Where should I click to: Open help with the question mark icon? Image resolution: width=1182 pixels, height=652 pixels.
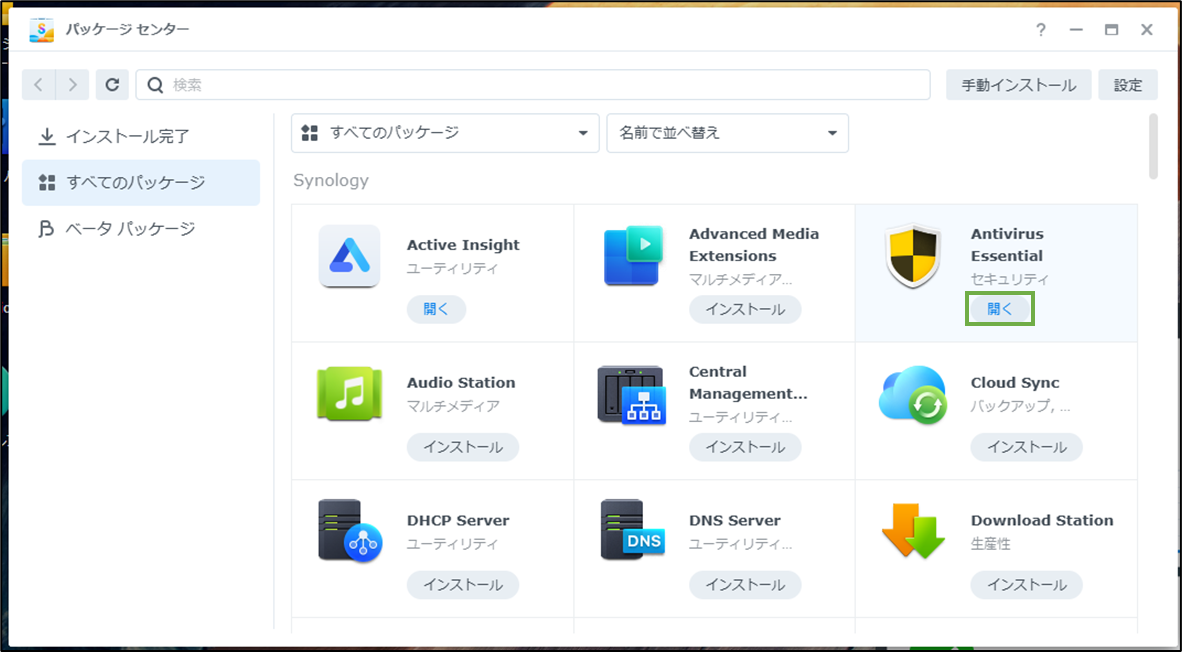[x=1041, y=30]
